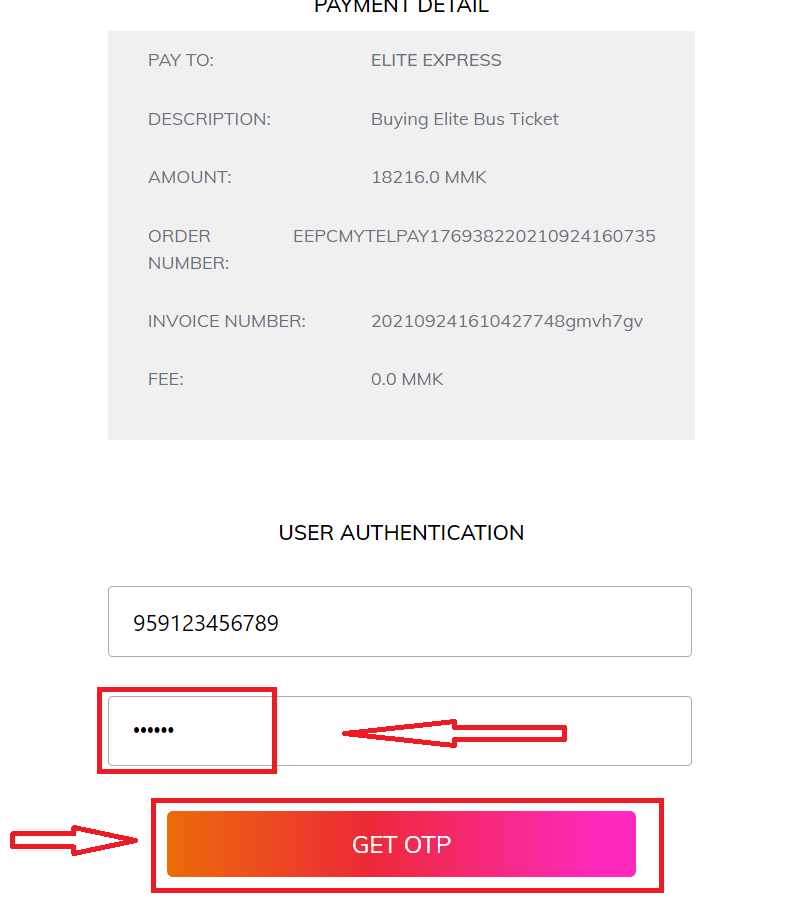The height and width of the screenshot is (902, 800).
Task: Select the Buying Elite Bus Ticket text
Action: 464,119
